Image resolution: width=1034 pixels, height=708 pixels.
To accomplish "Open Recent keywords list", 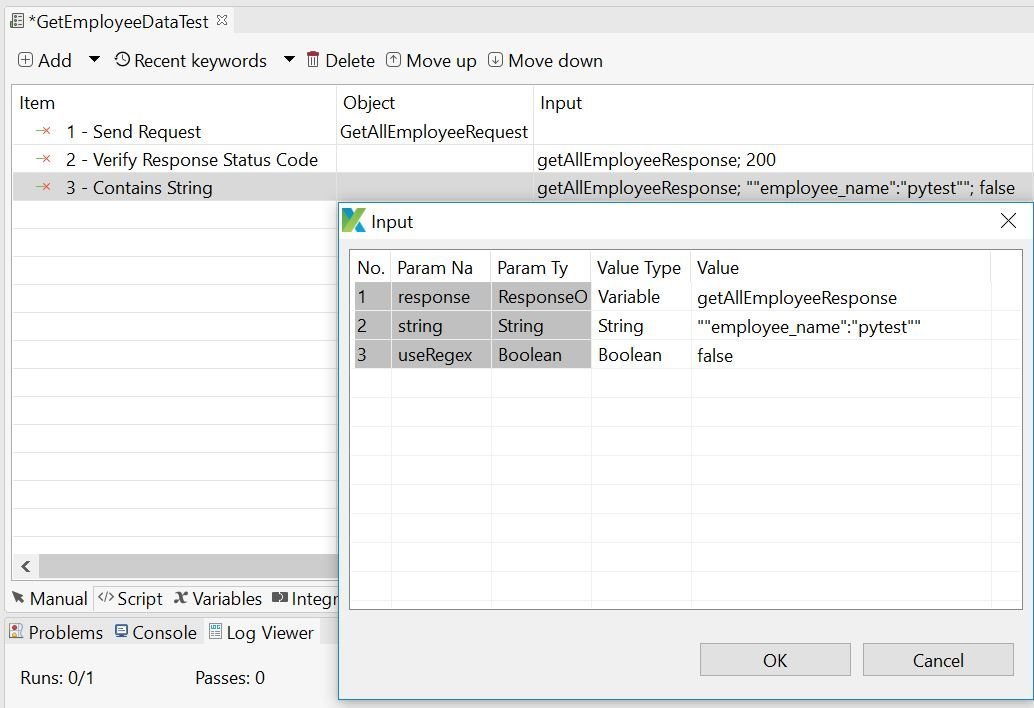I will pos(125,60).
